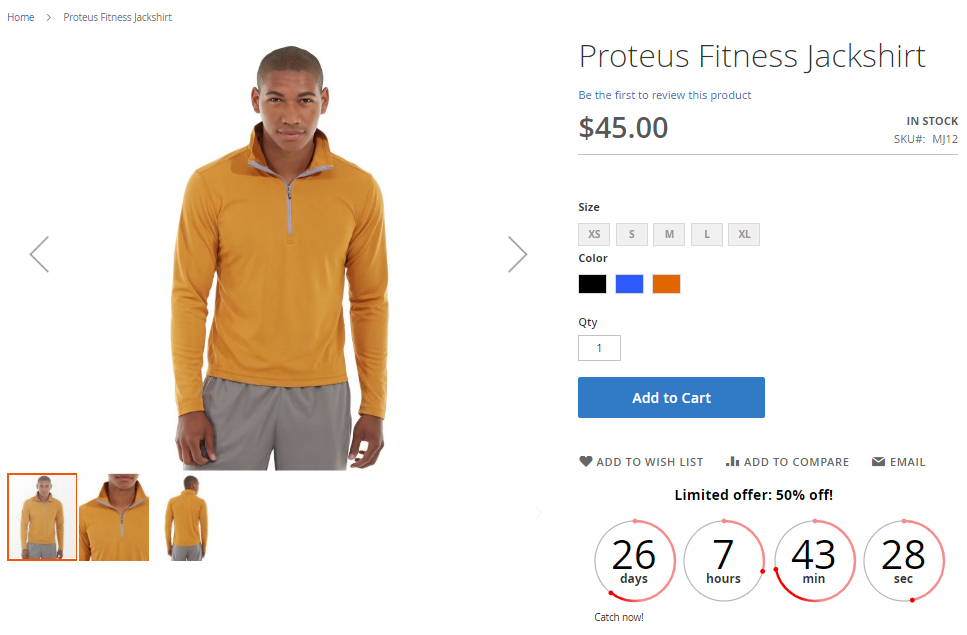Select size XL option
This screenshot has width=967, height=635.
click(x=744, y=235)
